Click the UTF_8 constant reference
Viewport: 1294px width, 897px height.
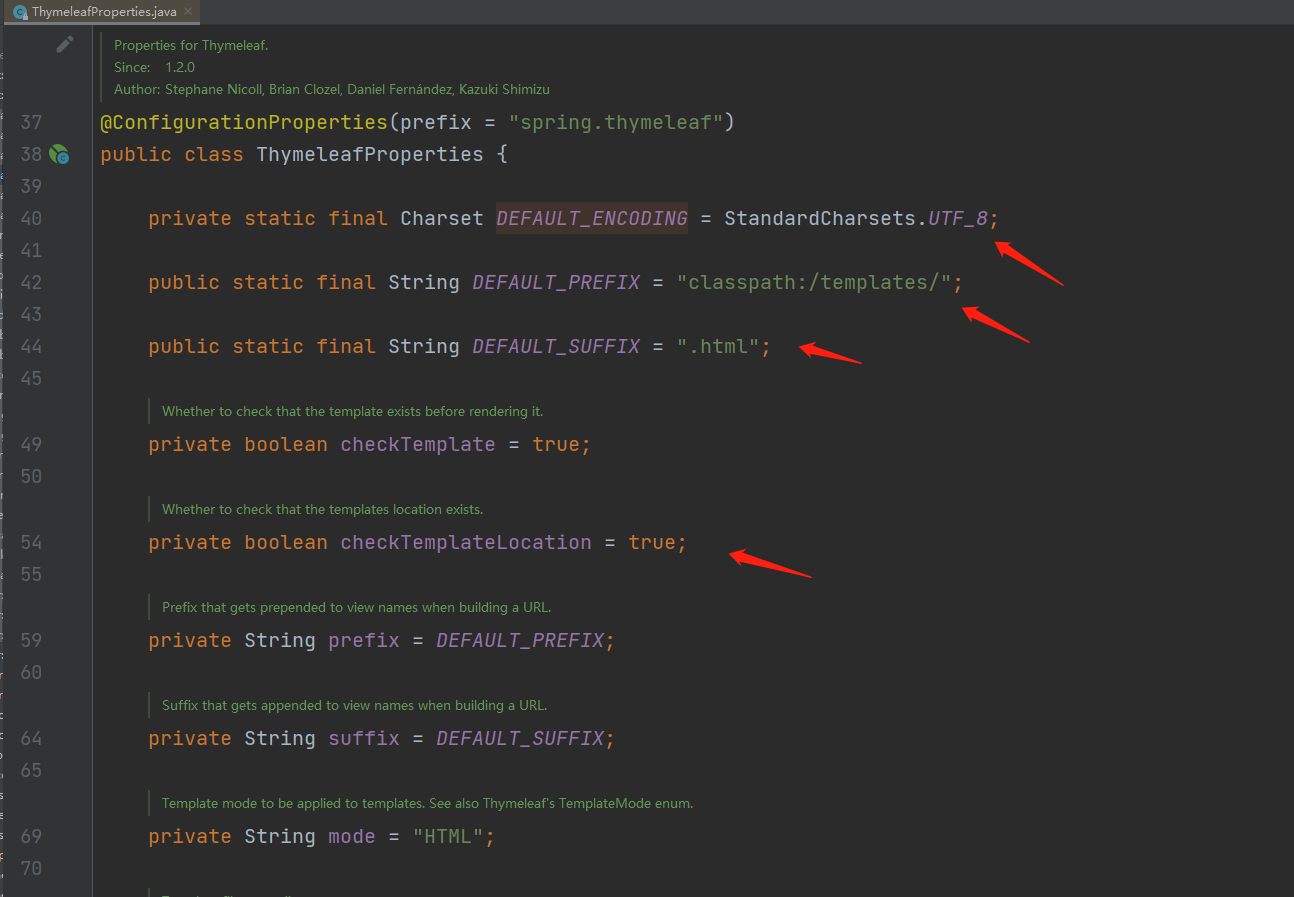pyautogui.click(x=958, y=218)
